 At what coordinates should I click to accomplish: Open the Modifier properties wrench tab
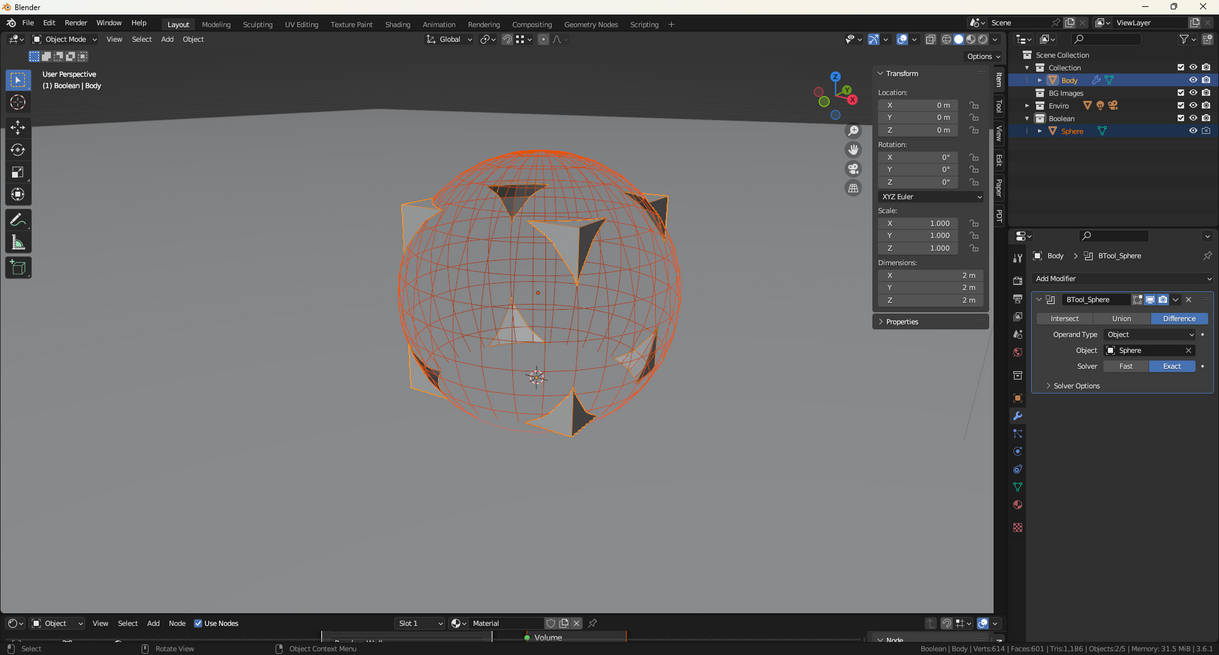click(x=1017, y=416)
